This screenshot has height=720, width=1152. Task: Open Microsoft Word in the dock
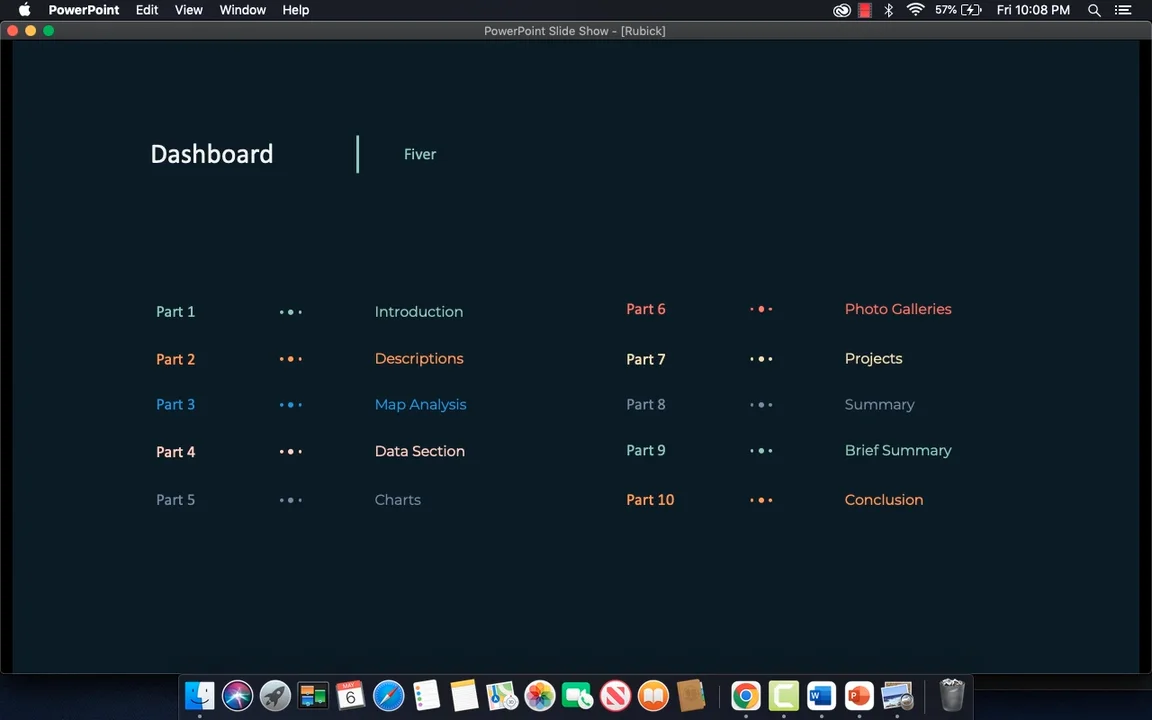(x=821, y=695)
